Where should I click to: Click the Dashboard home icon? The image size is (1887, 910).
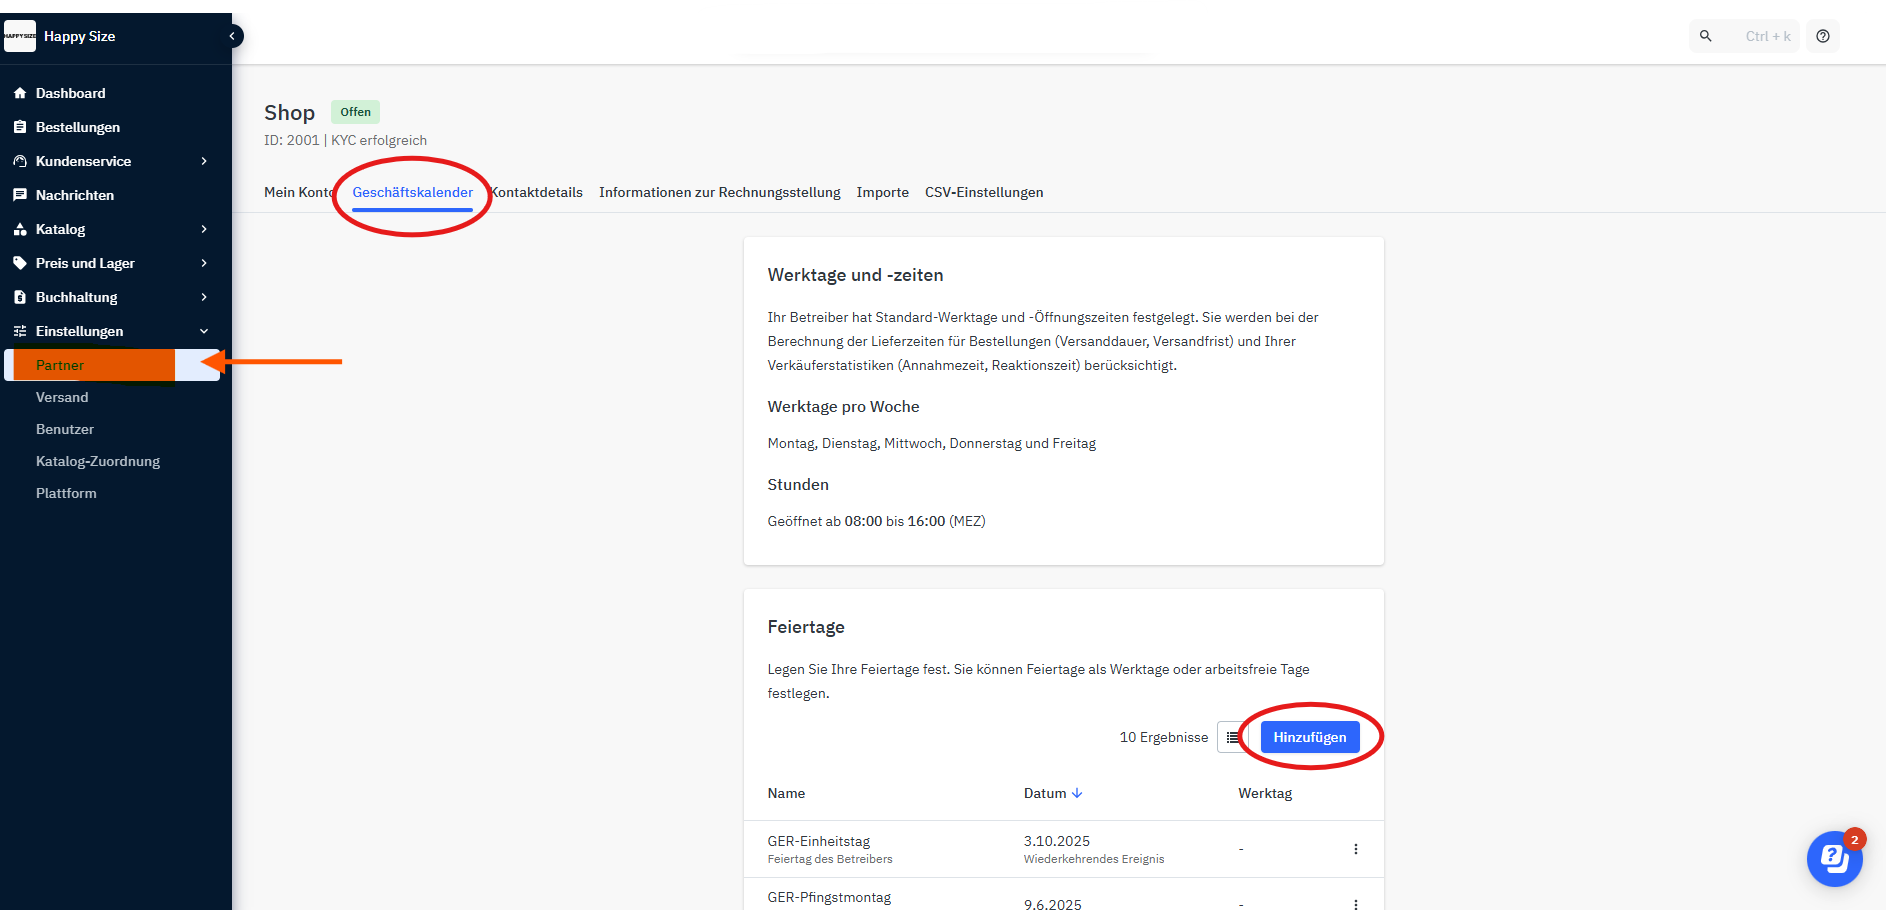[20, 93]
